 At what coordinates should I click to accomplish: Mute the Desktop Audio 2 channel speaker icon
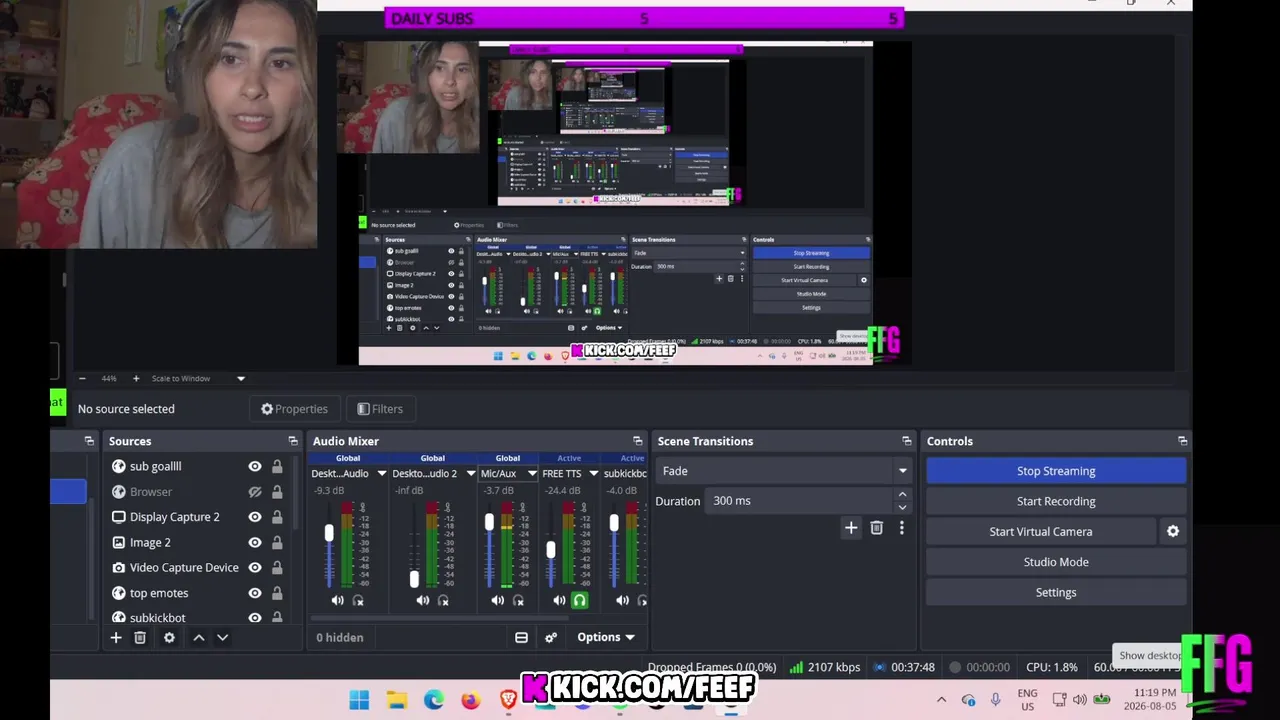[423, 600]
